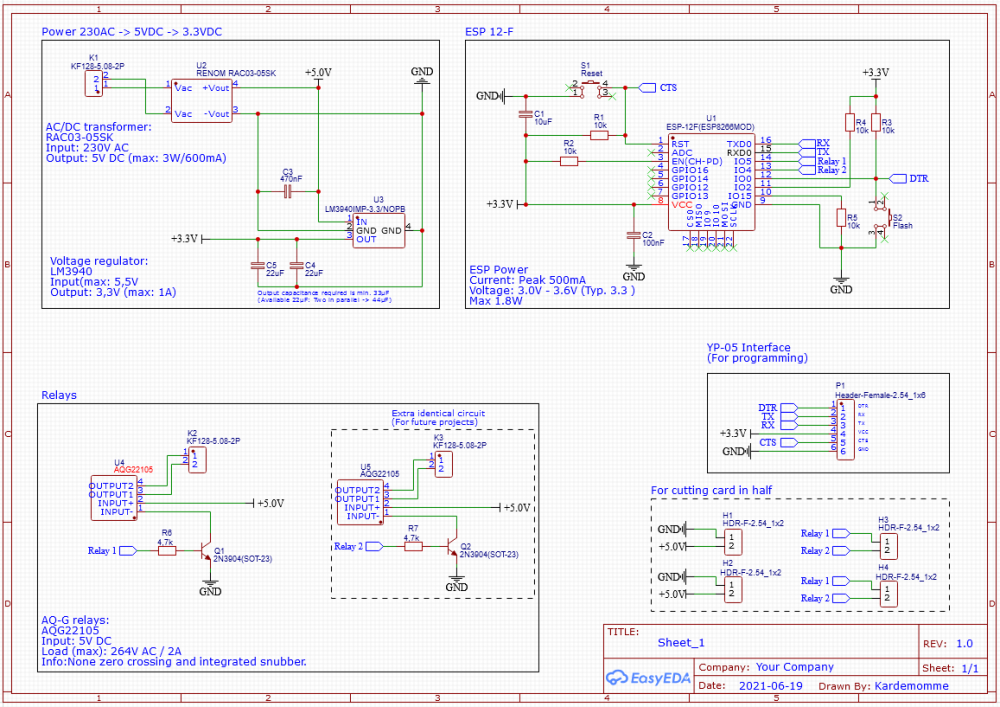The image size is (1000, 707).
Task: Select capacitor C3 470nF symbol
Action: tap(287, 189)
